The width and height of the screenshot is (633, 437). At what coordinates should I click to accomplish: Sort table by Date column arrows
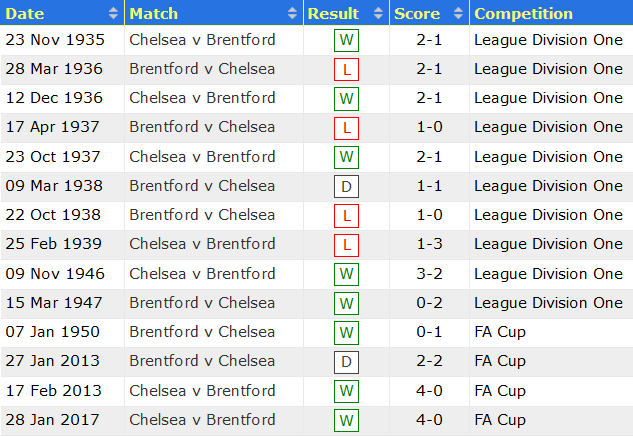coord(113,13)
